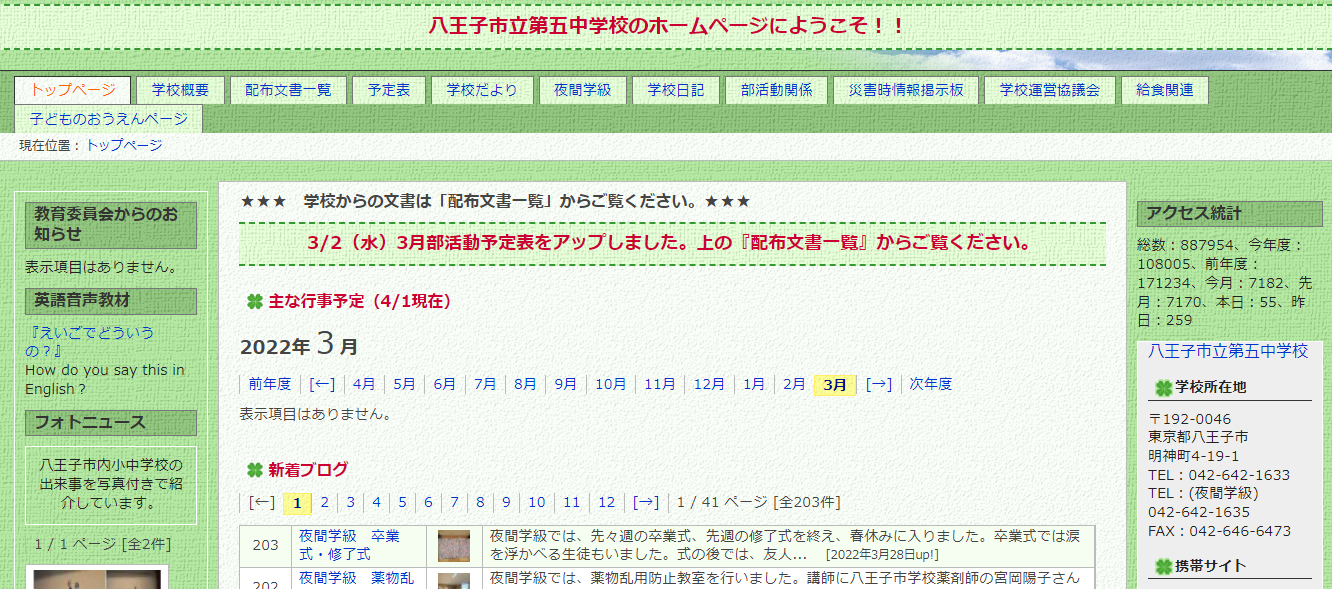Click 前年度 to view the previous year

coord(268,383)
